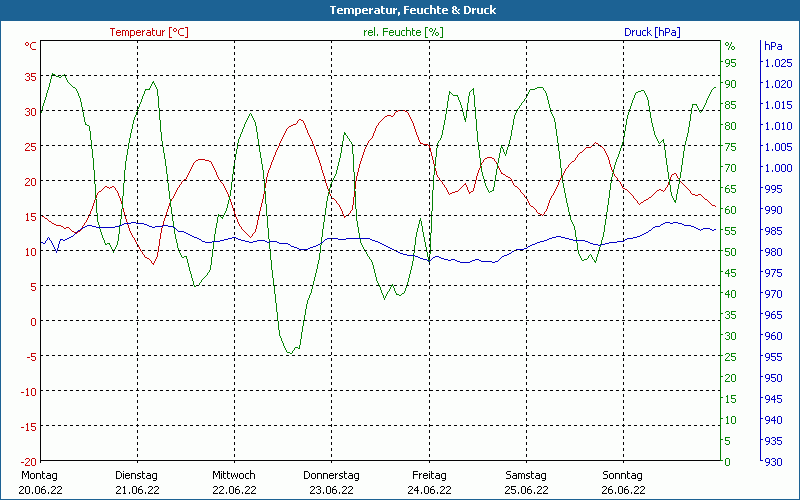The height and width of the screenshot is (500, 800).
Task: Click the red '35' temperature axis tick
Action: pyautogui.click(x=31, y=77)
